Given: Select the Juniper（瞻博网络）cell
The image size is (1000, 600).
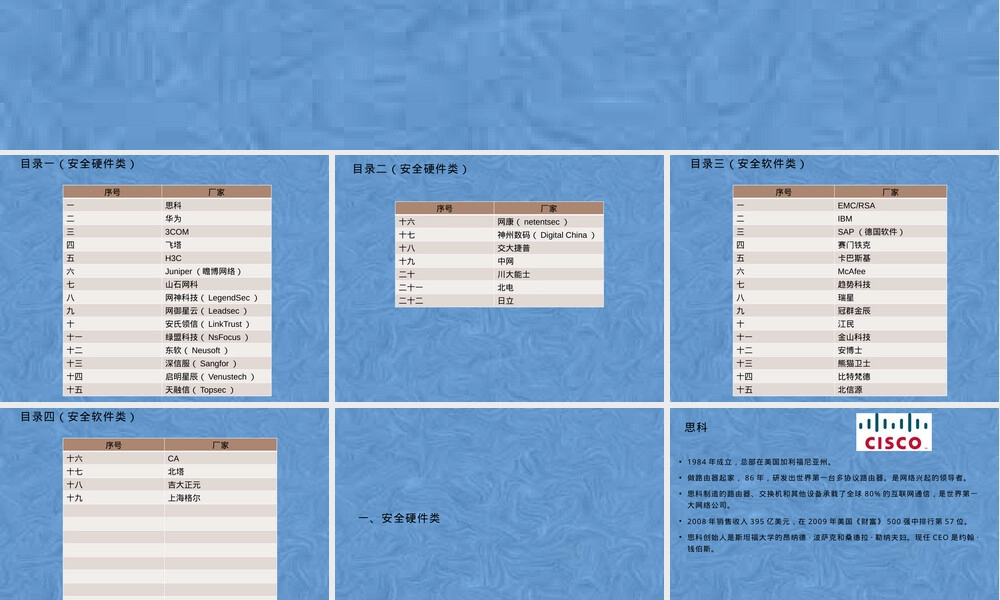Looking at the screenshot, I should coord(216,271).
